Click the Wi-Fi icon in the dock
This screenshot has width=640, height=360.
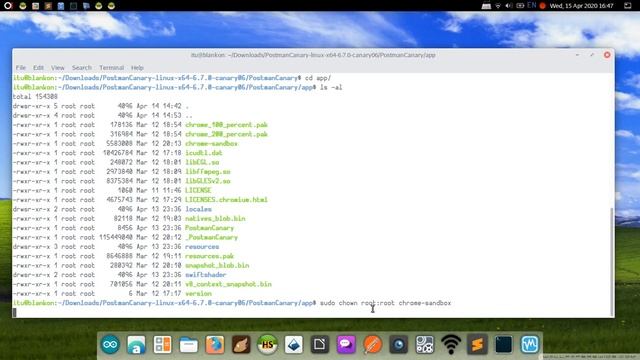pos(451,345)
